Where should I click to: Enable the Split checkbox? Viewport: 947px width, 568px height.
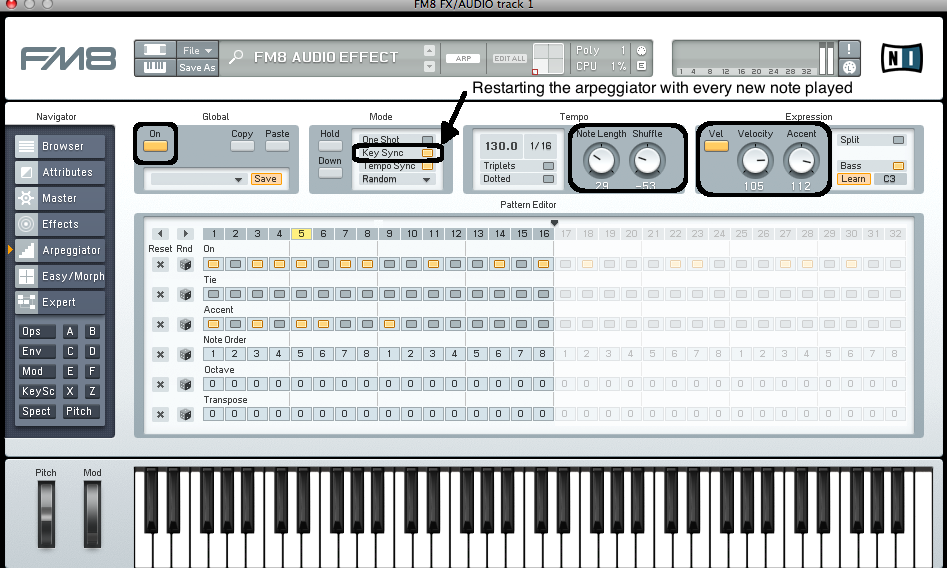coord(899,140)
